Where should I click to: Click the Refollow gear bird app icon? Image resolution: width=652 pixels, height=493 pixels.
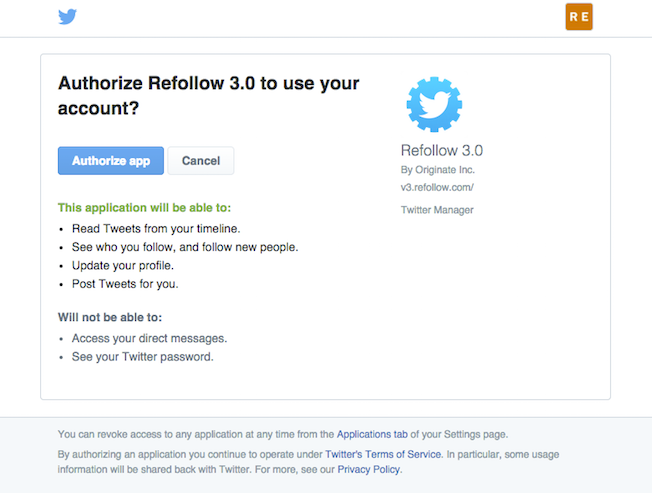434,104
